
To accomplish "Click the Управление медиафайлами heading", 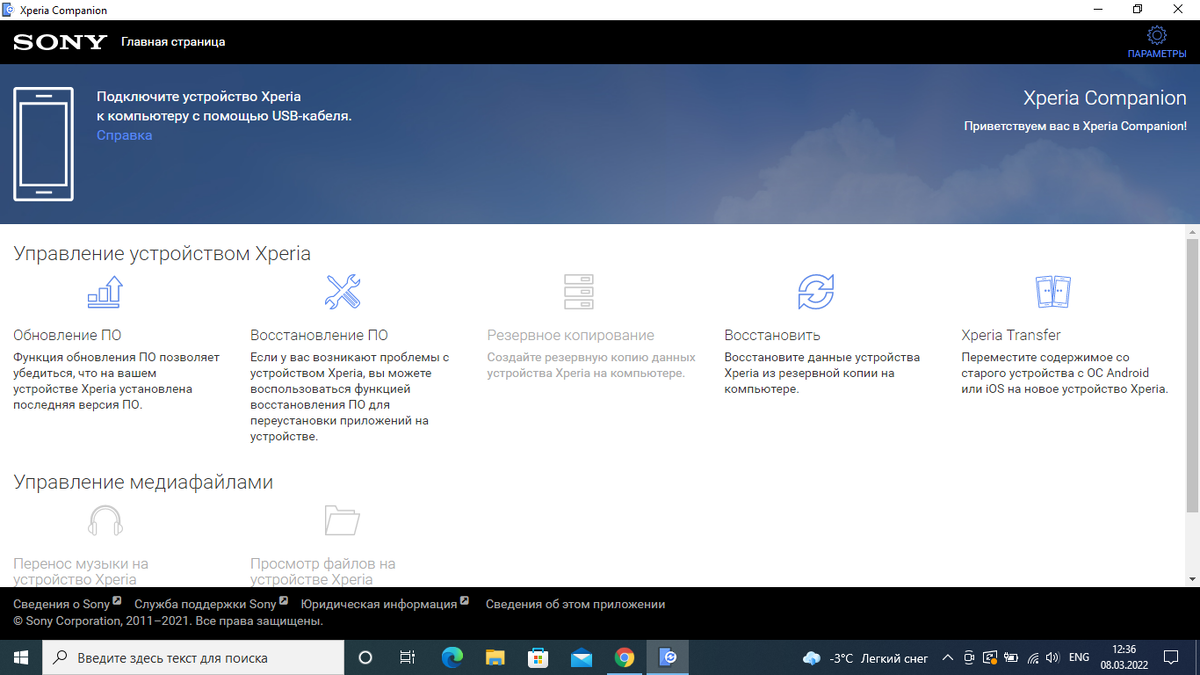I will tap(143, 482).
